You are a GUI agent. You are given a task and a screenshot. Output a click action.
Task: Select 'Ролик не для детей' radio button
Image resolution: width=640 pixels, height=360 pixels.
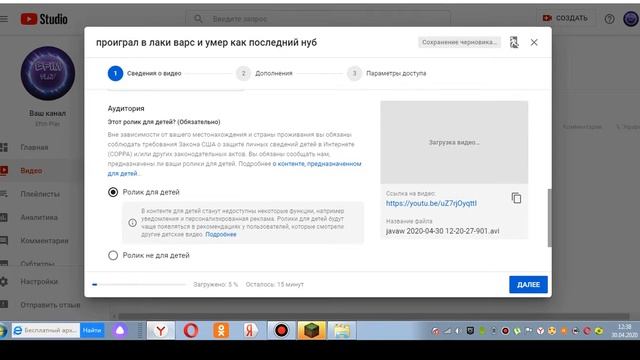[113, 256]
